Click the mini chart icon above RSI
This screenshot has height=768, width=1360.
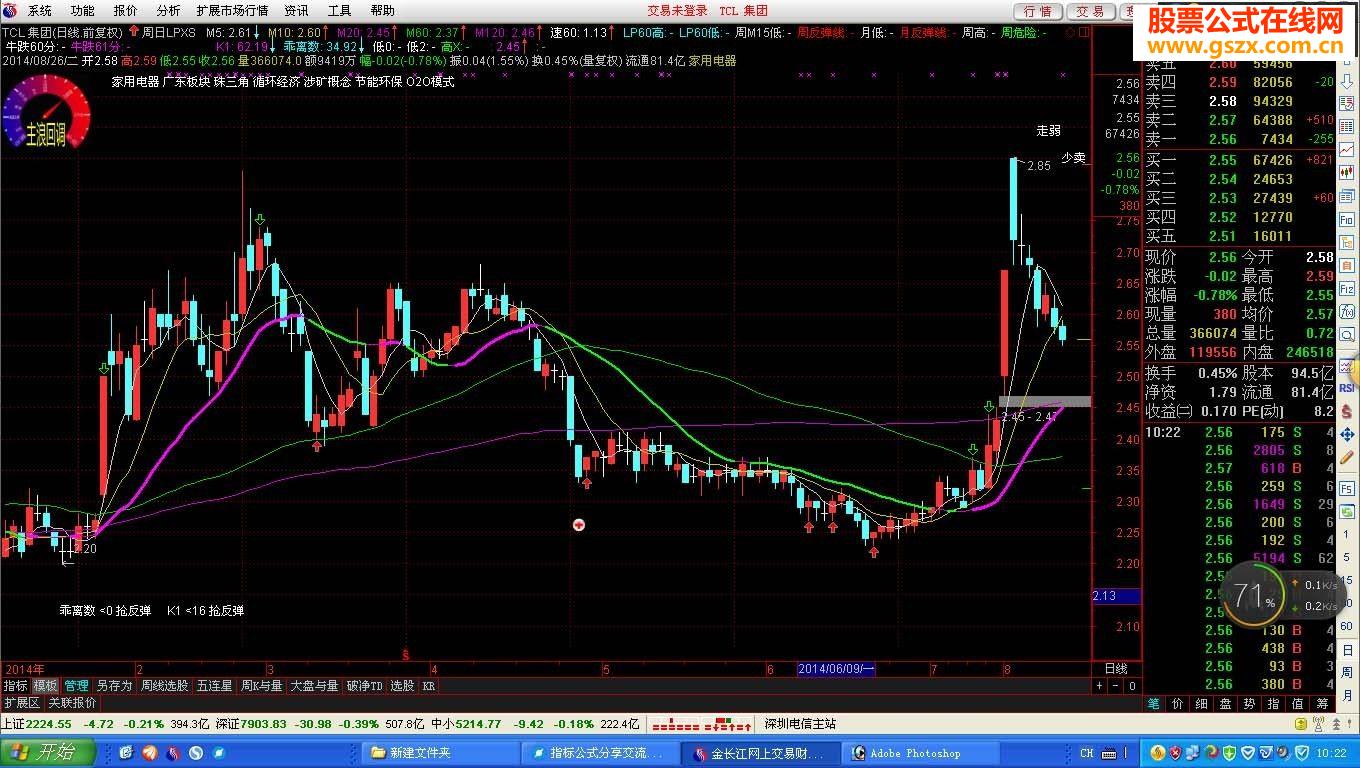tap(1346, 365)
